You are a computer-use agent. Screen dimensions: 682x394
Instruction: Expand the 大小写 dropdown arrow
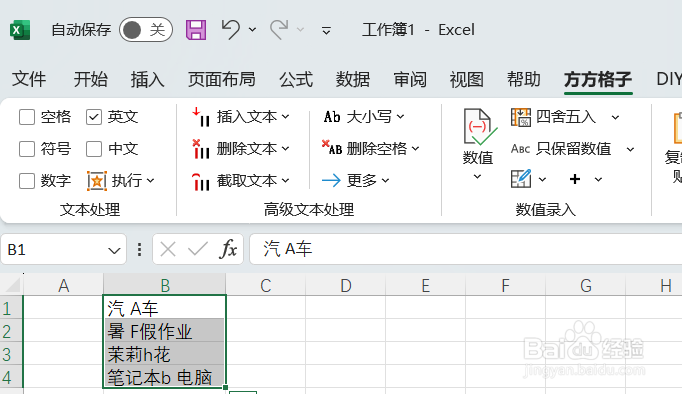point(401,117)
